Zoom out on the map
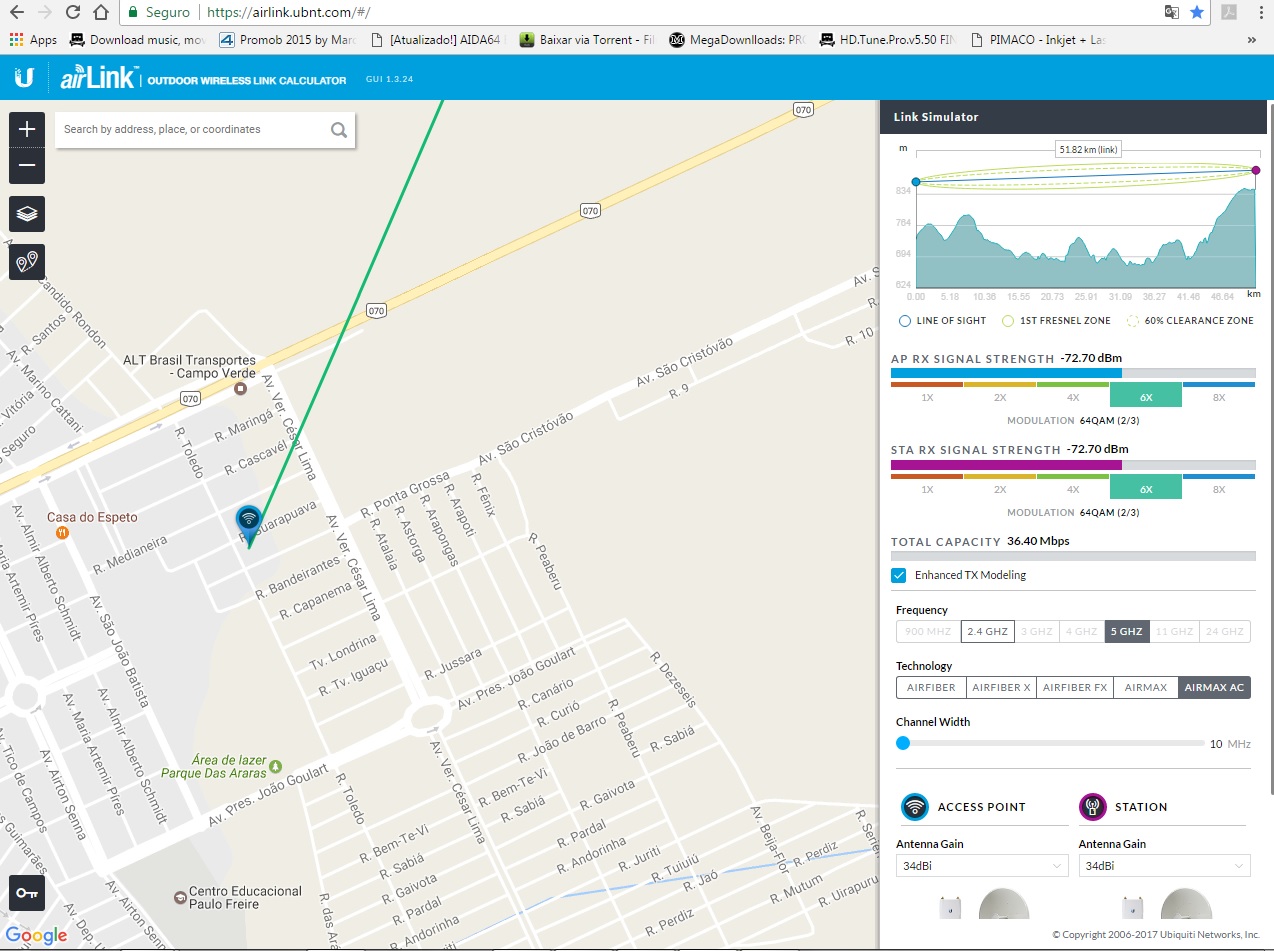 pyautogui.click(x=27, y=165)
